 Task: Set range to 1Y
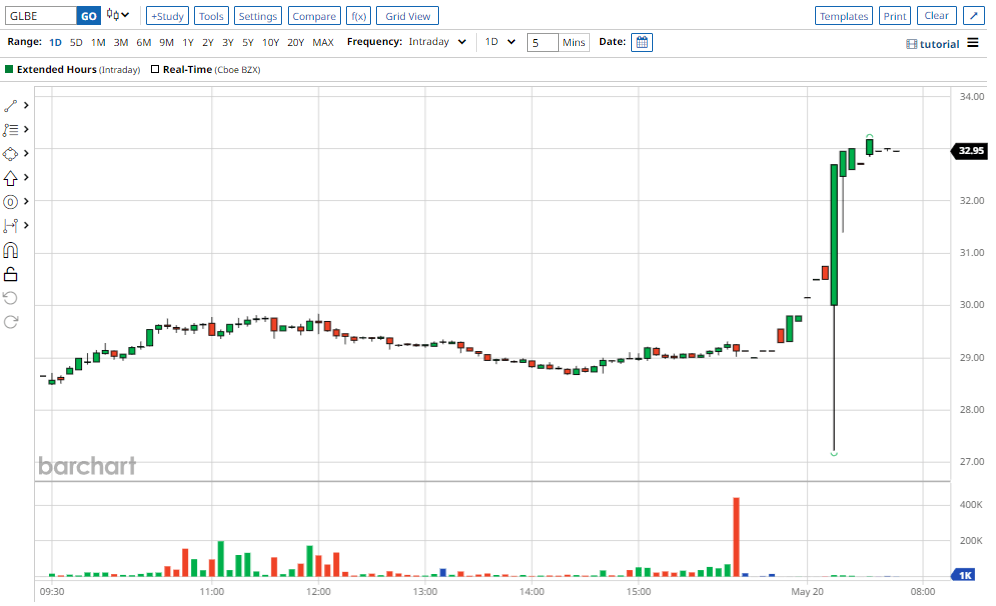[x=188, y=43]
